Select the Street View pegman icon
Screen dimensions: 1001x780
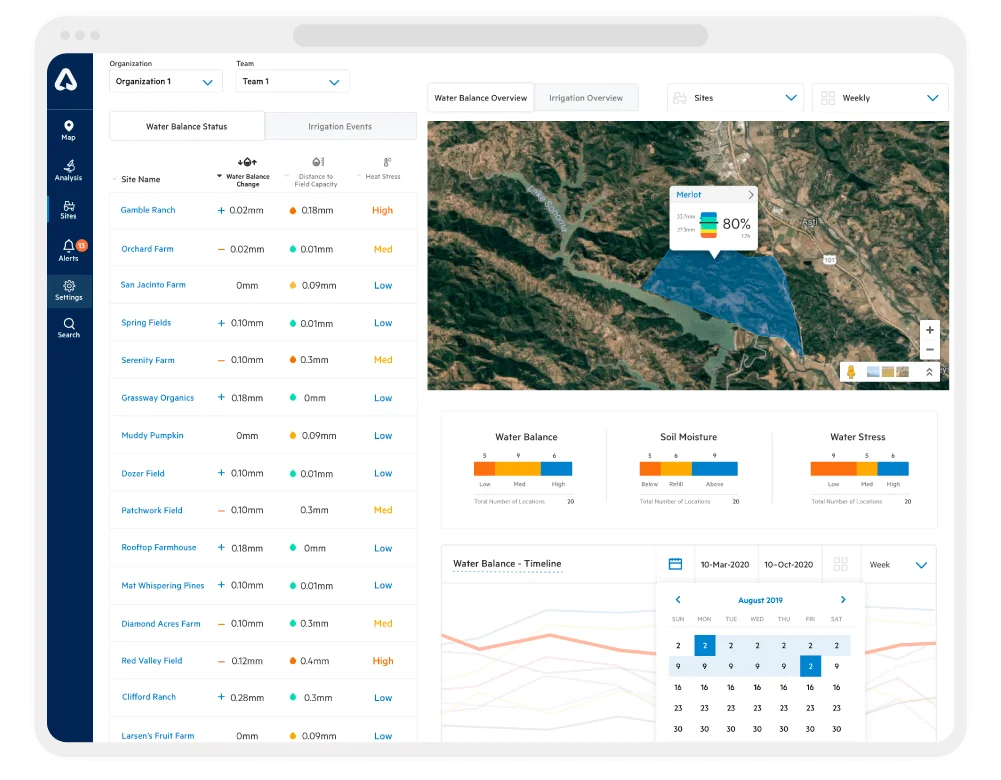click(x=851, y=371)
